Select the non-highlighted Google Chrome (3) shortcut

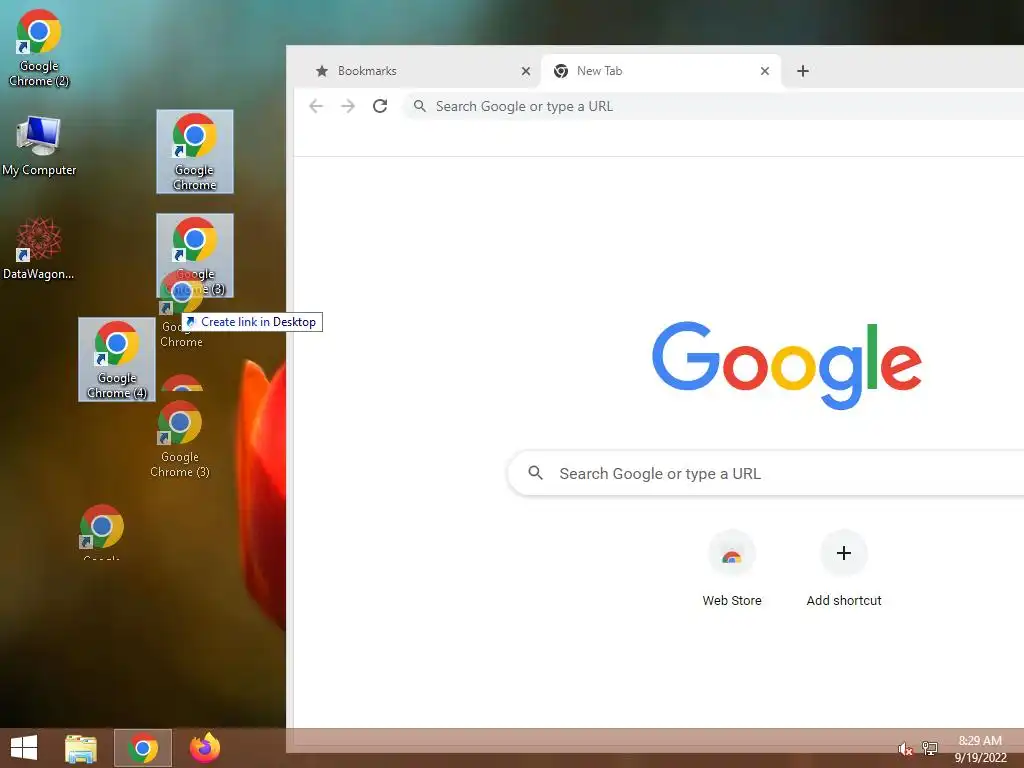(x=180, y=439)
